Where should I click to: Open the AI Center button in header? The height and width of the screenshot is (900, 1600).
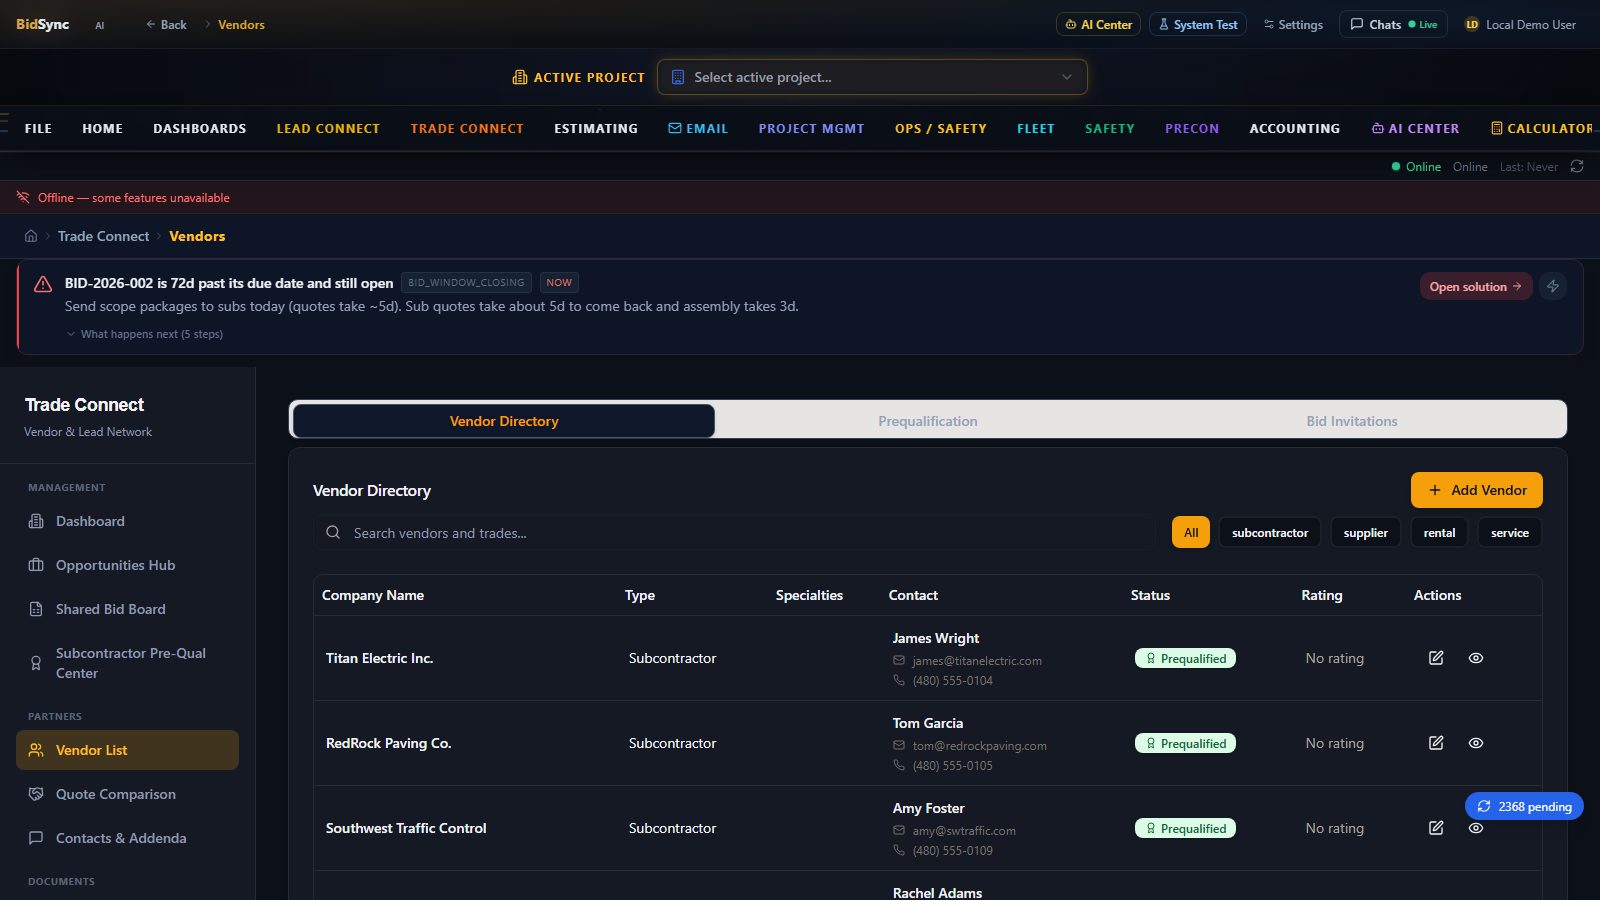(x=1098, y=24)
